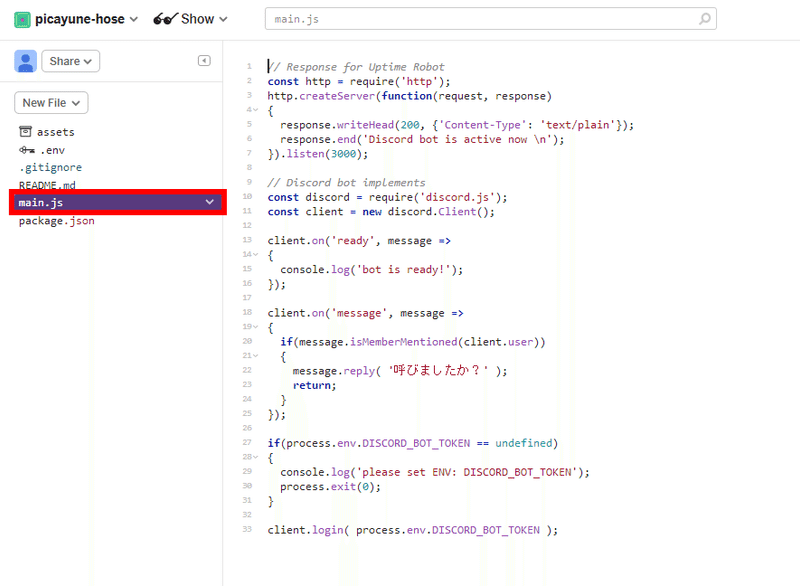
Task: Click the sunglasses Show icon
Action: [165, 19]
